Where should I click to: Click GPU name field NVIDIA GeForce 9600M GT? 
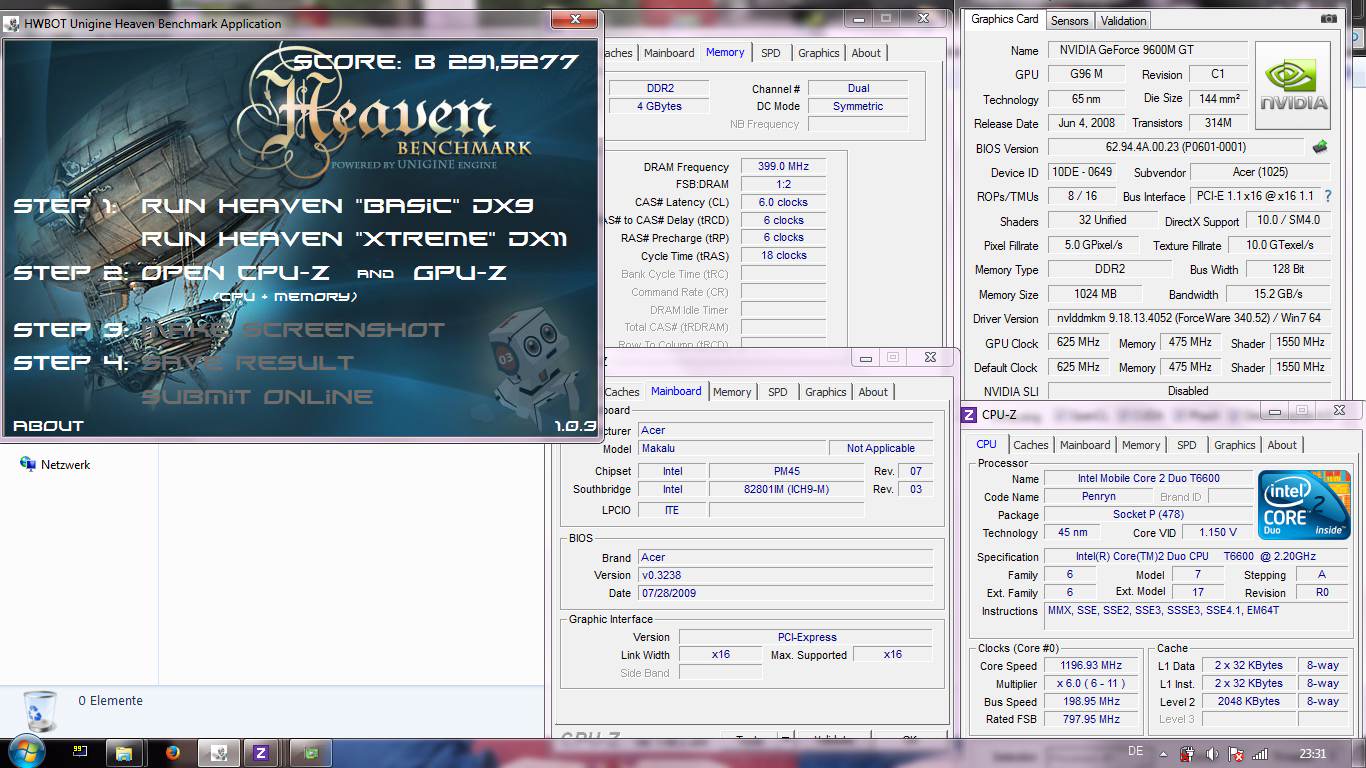point(1148,50)
